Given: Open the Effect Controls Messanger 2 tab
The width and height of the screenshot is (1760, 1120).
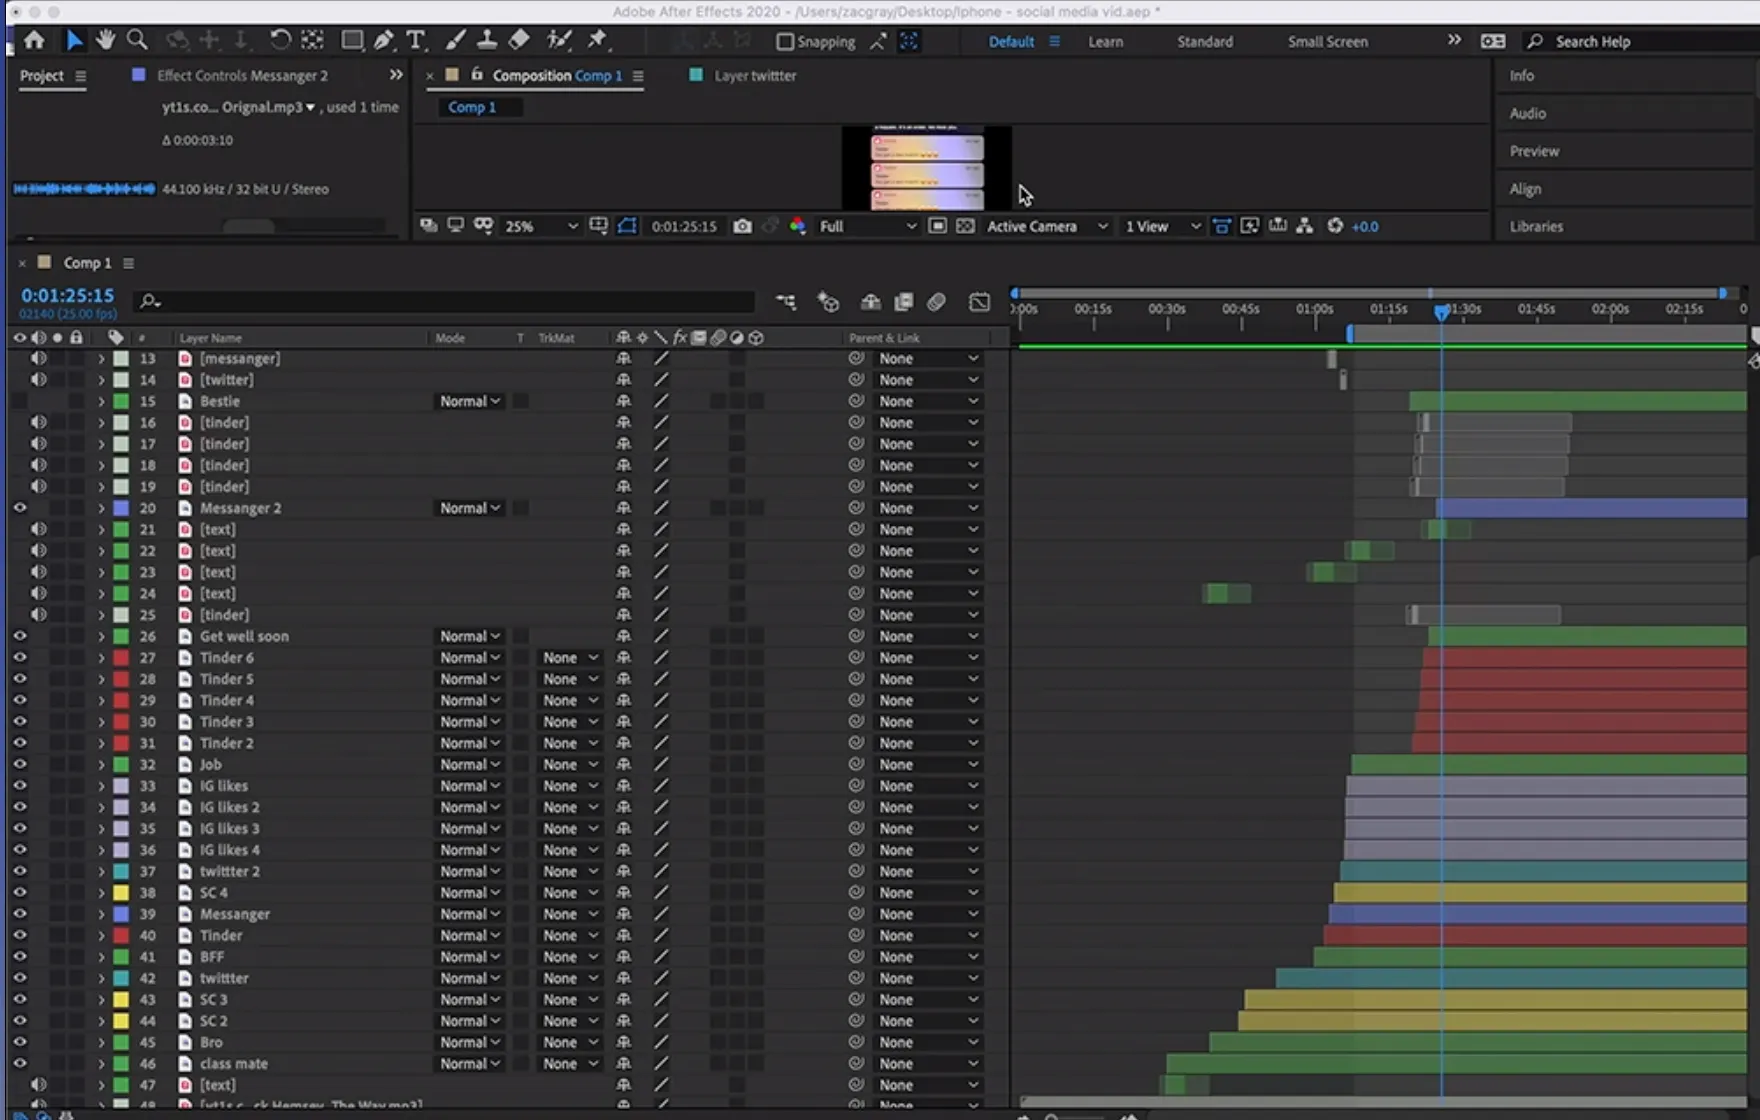Looking at the screenshot, I should [242, 75].
